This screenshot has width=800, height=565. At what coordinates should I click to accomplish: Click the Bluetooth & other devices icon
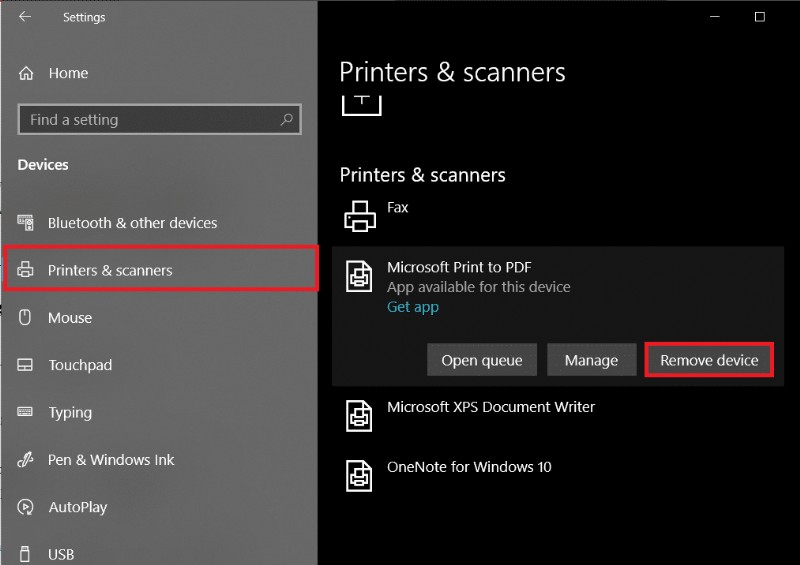point(26,223)
